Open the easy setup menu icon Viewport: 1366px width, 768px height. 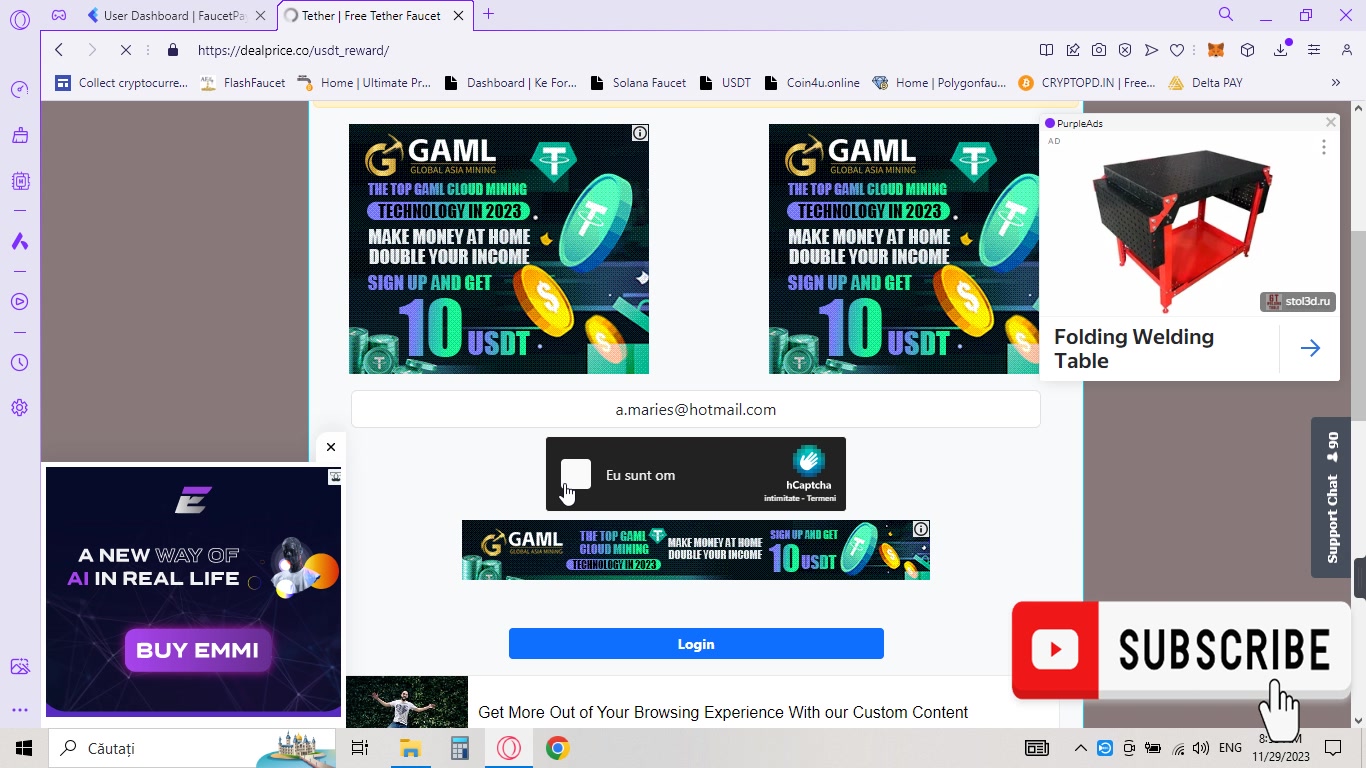tap(1314, 50)
